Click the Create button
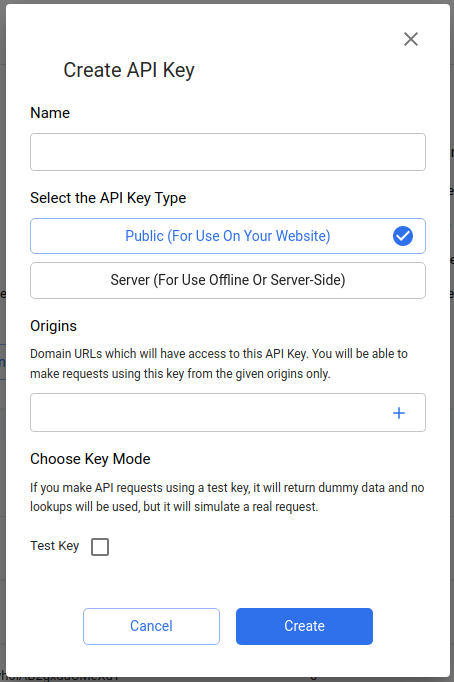Image resolution: width=454 pixels, height=682 pixels. pos(304,626)
